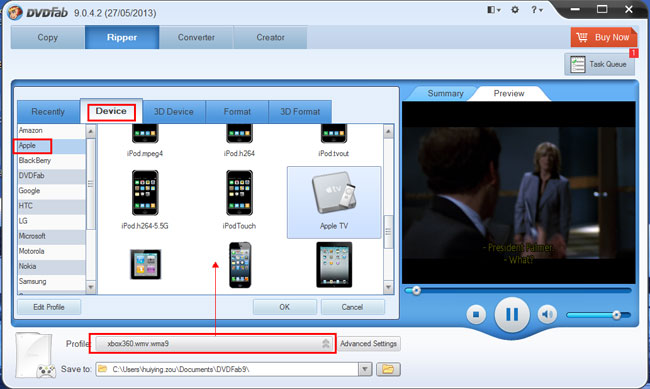Image resolution: width=650 pixels, height=389 pixels.
Task: Click the device grid scroll up arrow
Action: 388,132
